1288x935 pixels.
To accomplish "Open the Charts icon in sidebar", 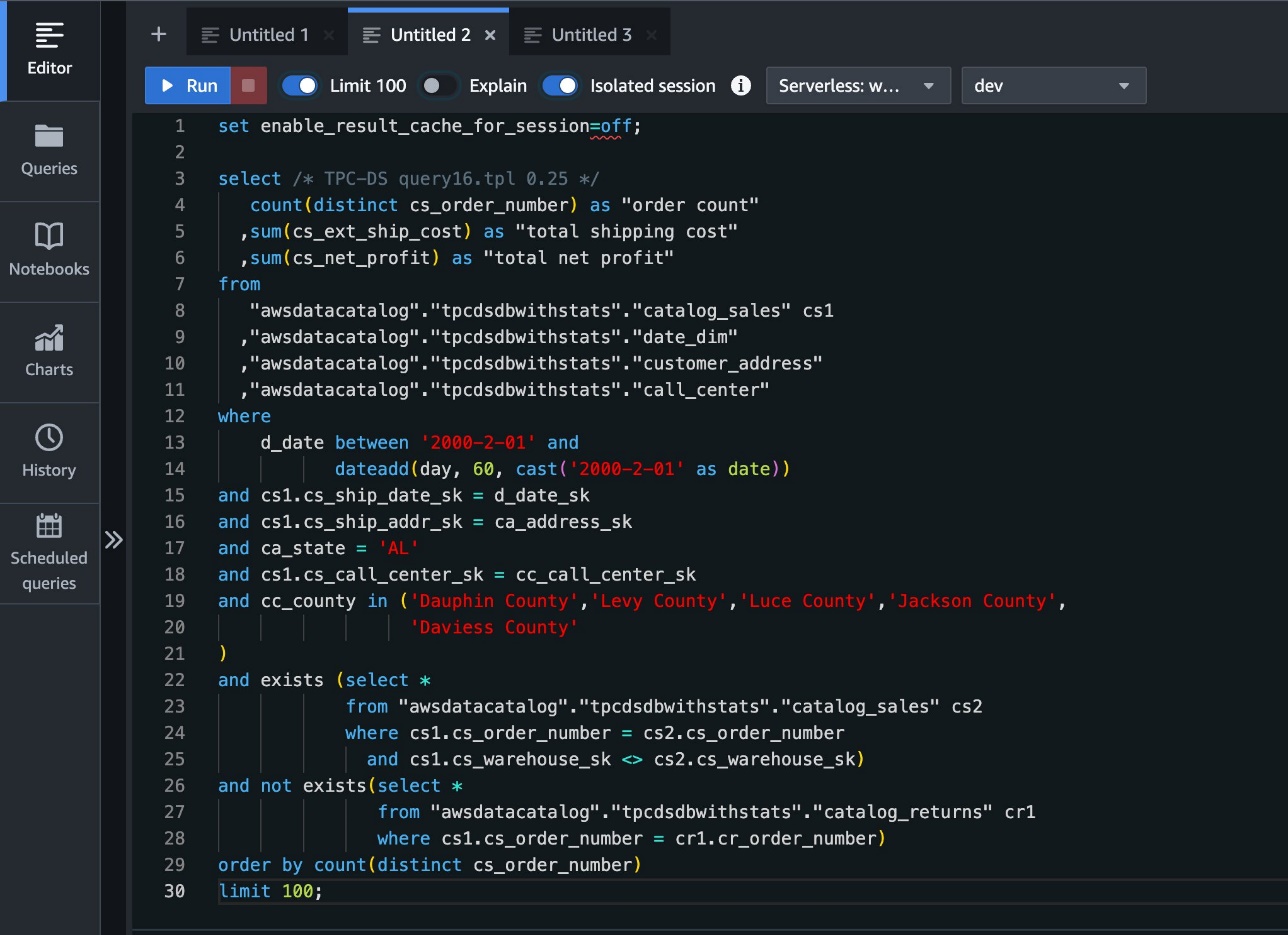I will [x=49, y=339].
